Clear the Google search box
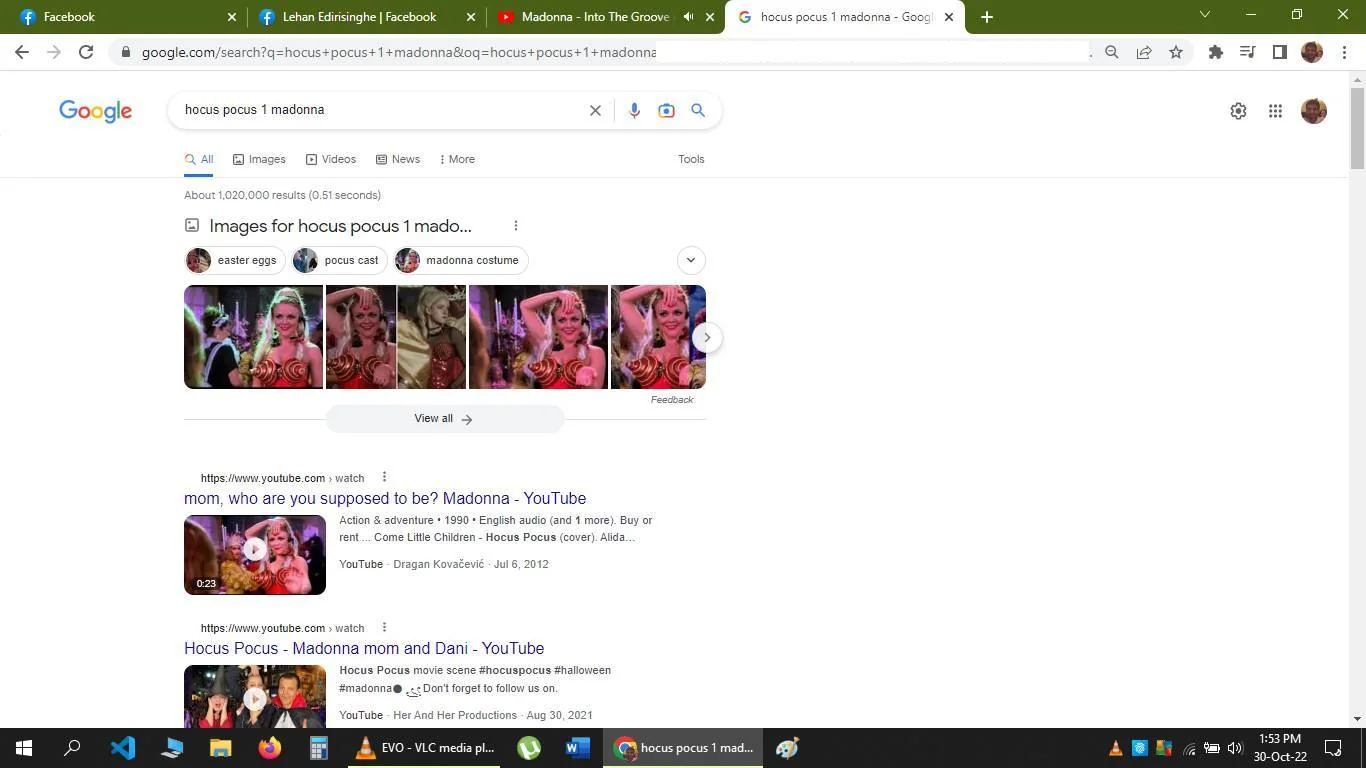 [595, 110]
